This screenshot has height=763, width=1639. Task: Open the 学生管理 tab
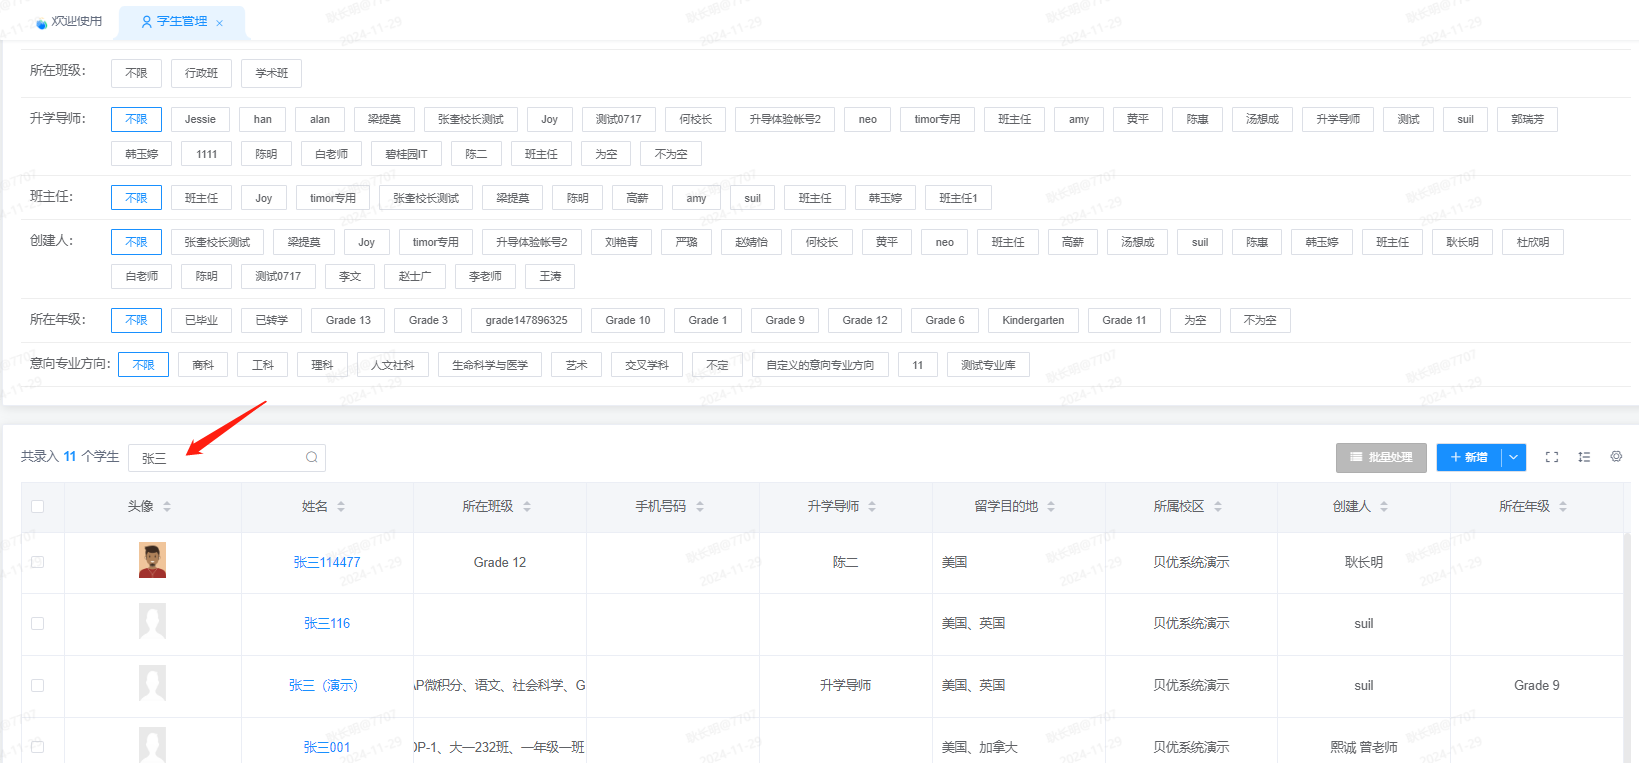[x=174, y=21]
